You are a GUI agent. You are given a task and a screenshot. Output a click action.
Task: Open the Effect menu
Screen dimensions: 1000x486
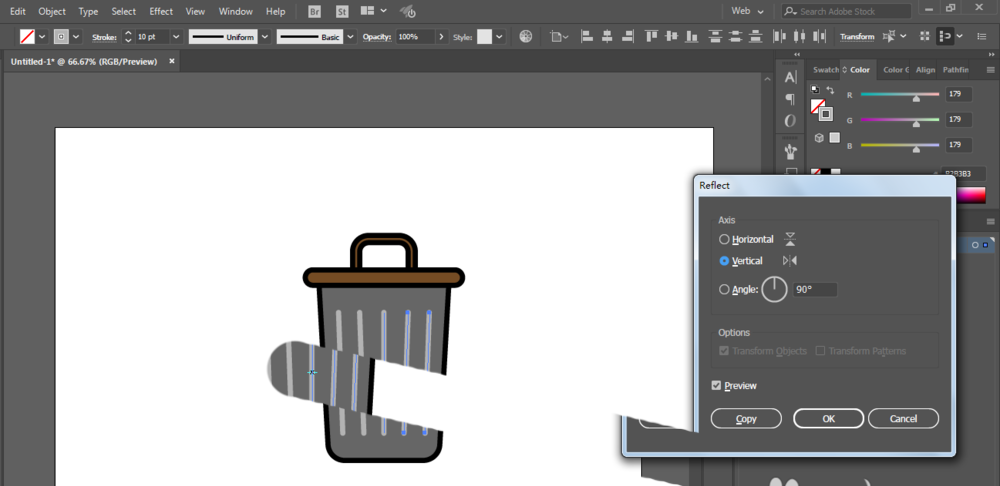tap(161, 11)
